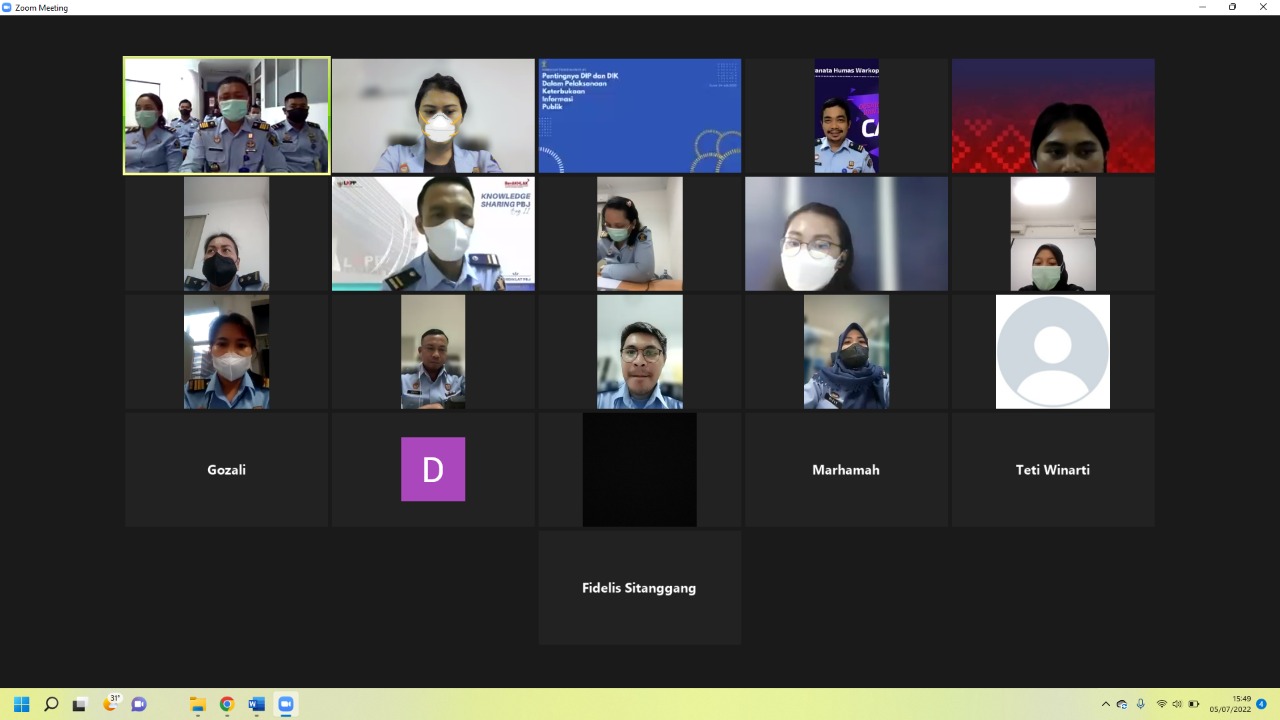Open the weather widget showing 31°

pyautogui.click(x=111, y=703)
